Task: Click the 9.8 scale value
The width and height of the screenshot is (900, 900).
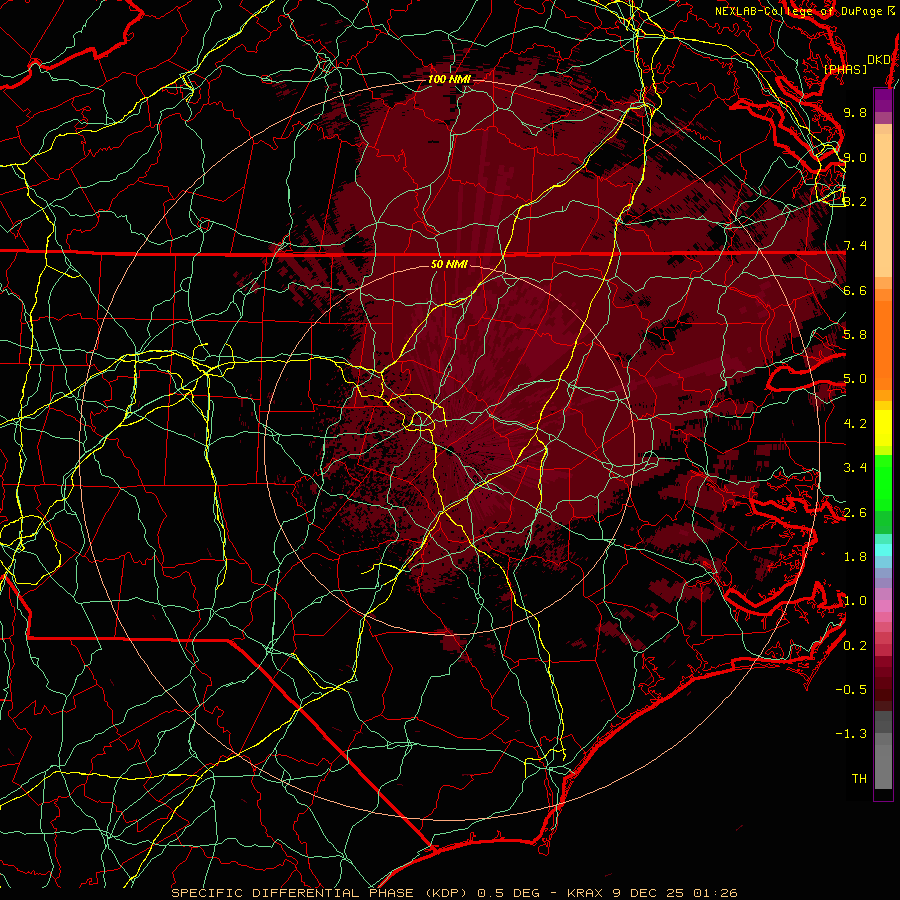Action: (855, 112)
